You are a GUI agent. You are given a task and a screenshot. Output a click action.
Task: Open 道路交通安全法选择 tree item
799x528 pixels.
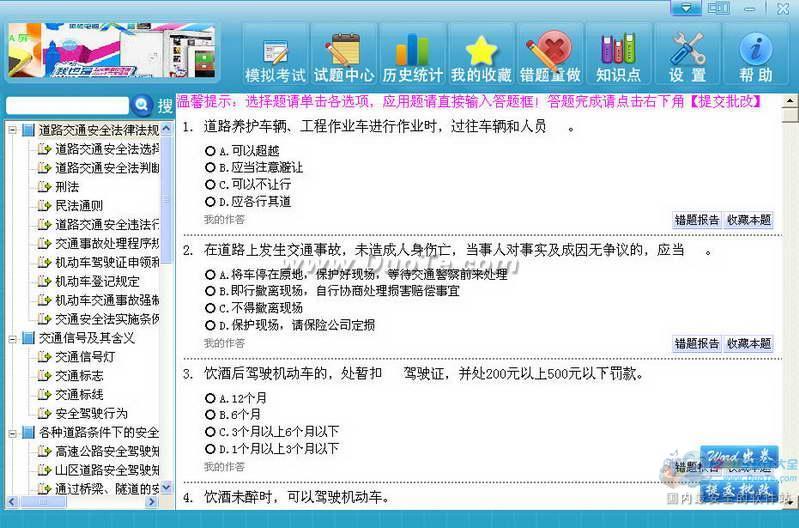point(107,149)
